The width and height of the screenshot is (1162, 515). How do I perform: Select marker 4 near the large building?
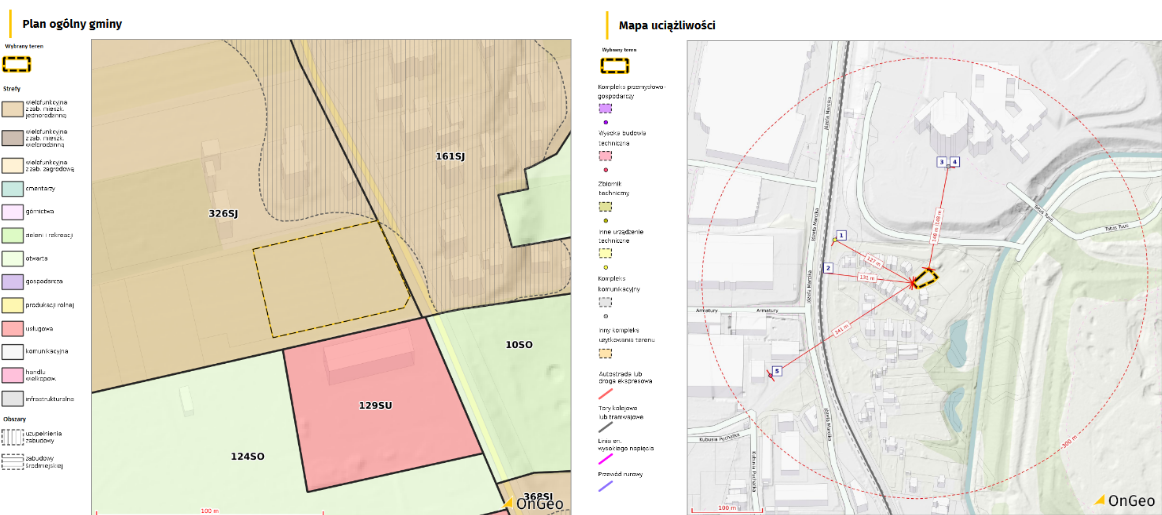(954, 161)
